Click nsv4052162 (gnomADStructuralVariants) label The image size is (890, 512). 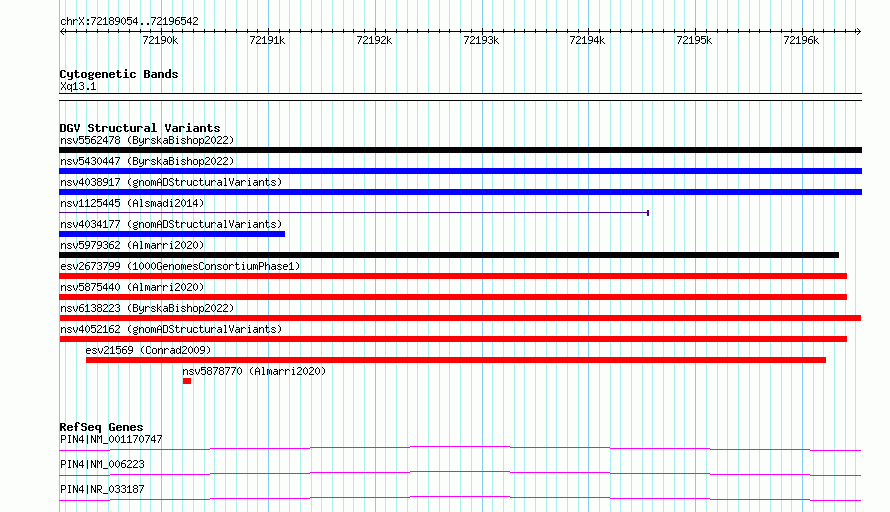(x=171, y=329)
